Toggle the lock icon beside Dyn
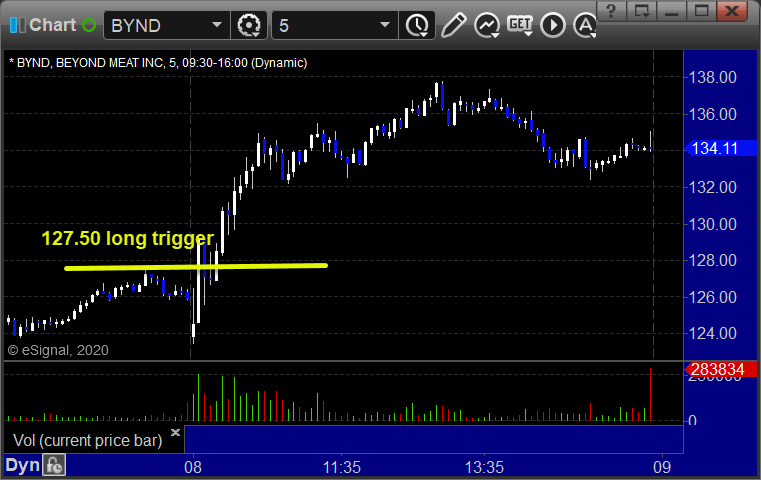The height and width of the screenshot is (480, 761). (x=54, y=465)
